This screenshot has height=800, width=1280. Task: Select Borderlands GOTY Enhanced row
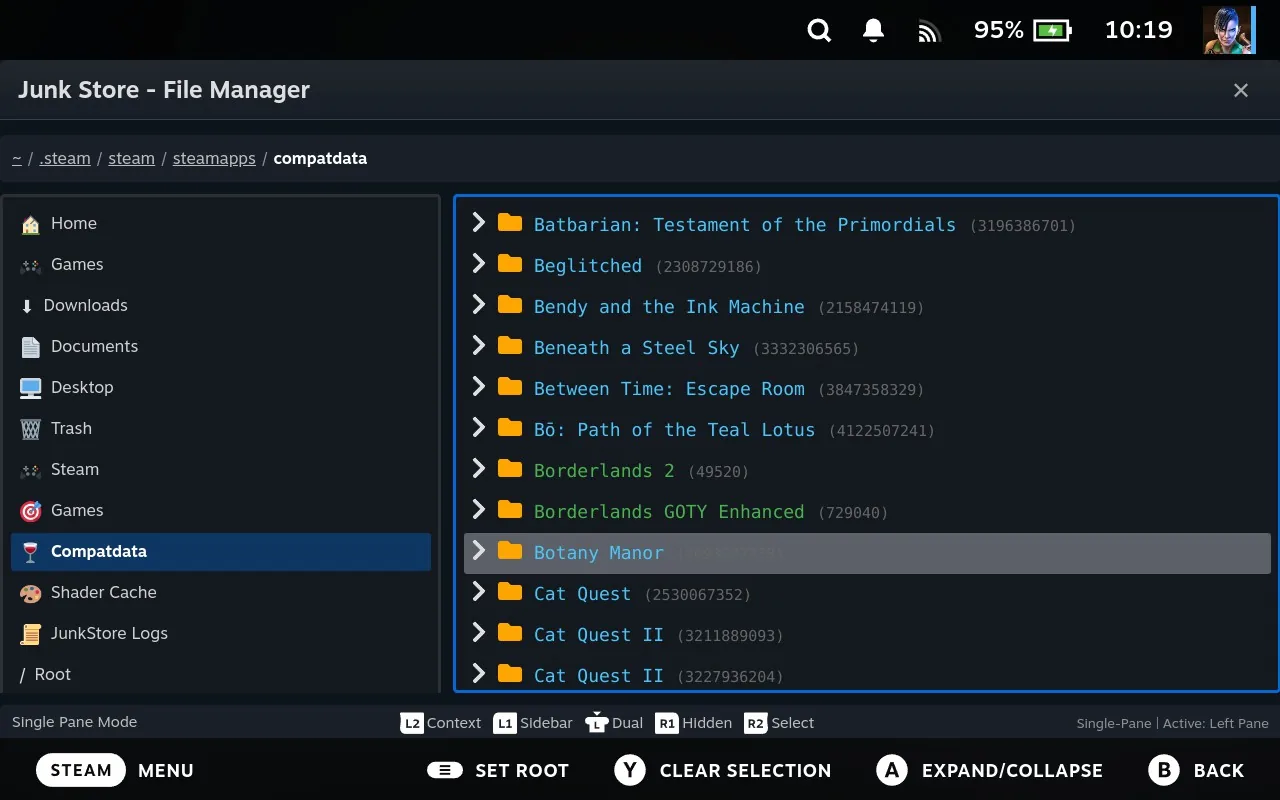pyautogui.click(x=867, y=511)
